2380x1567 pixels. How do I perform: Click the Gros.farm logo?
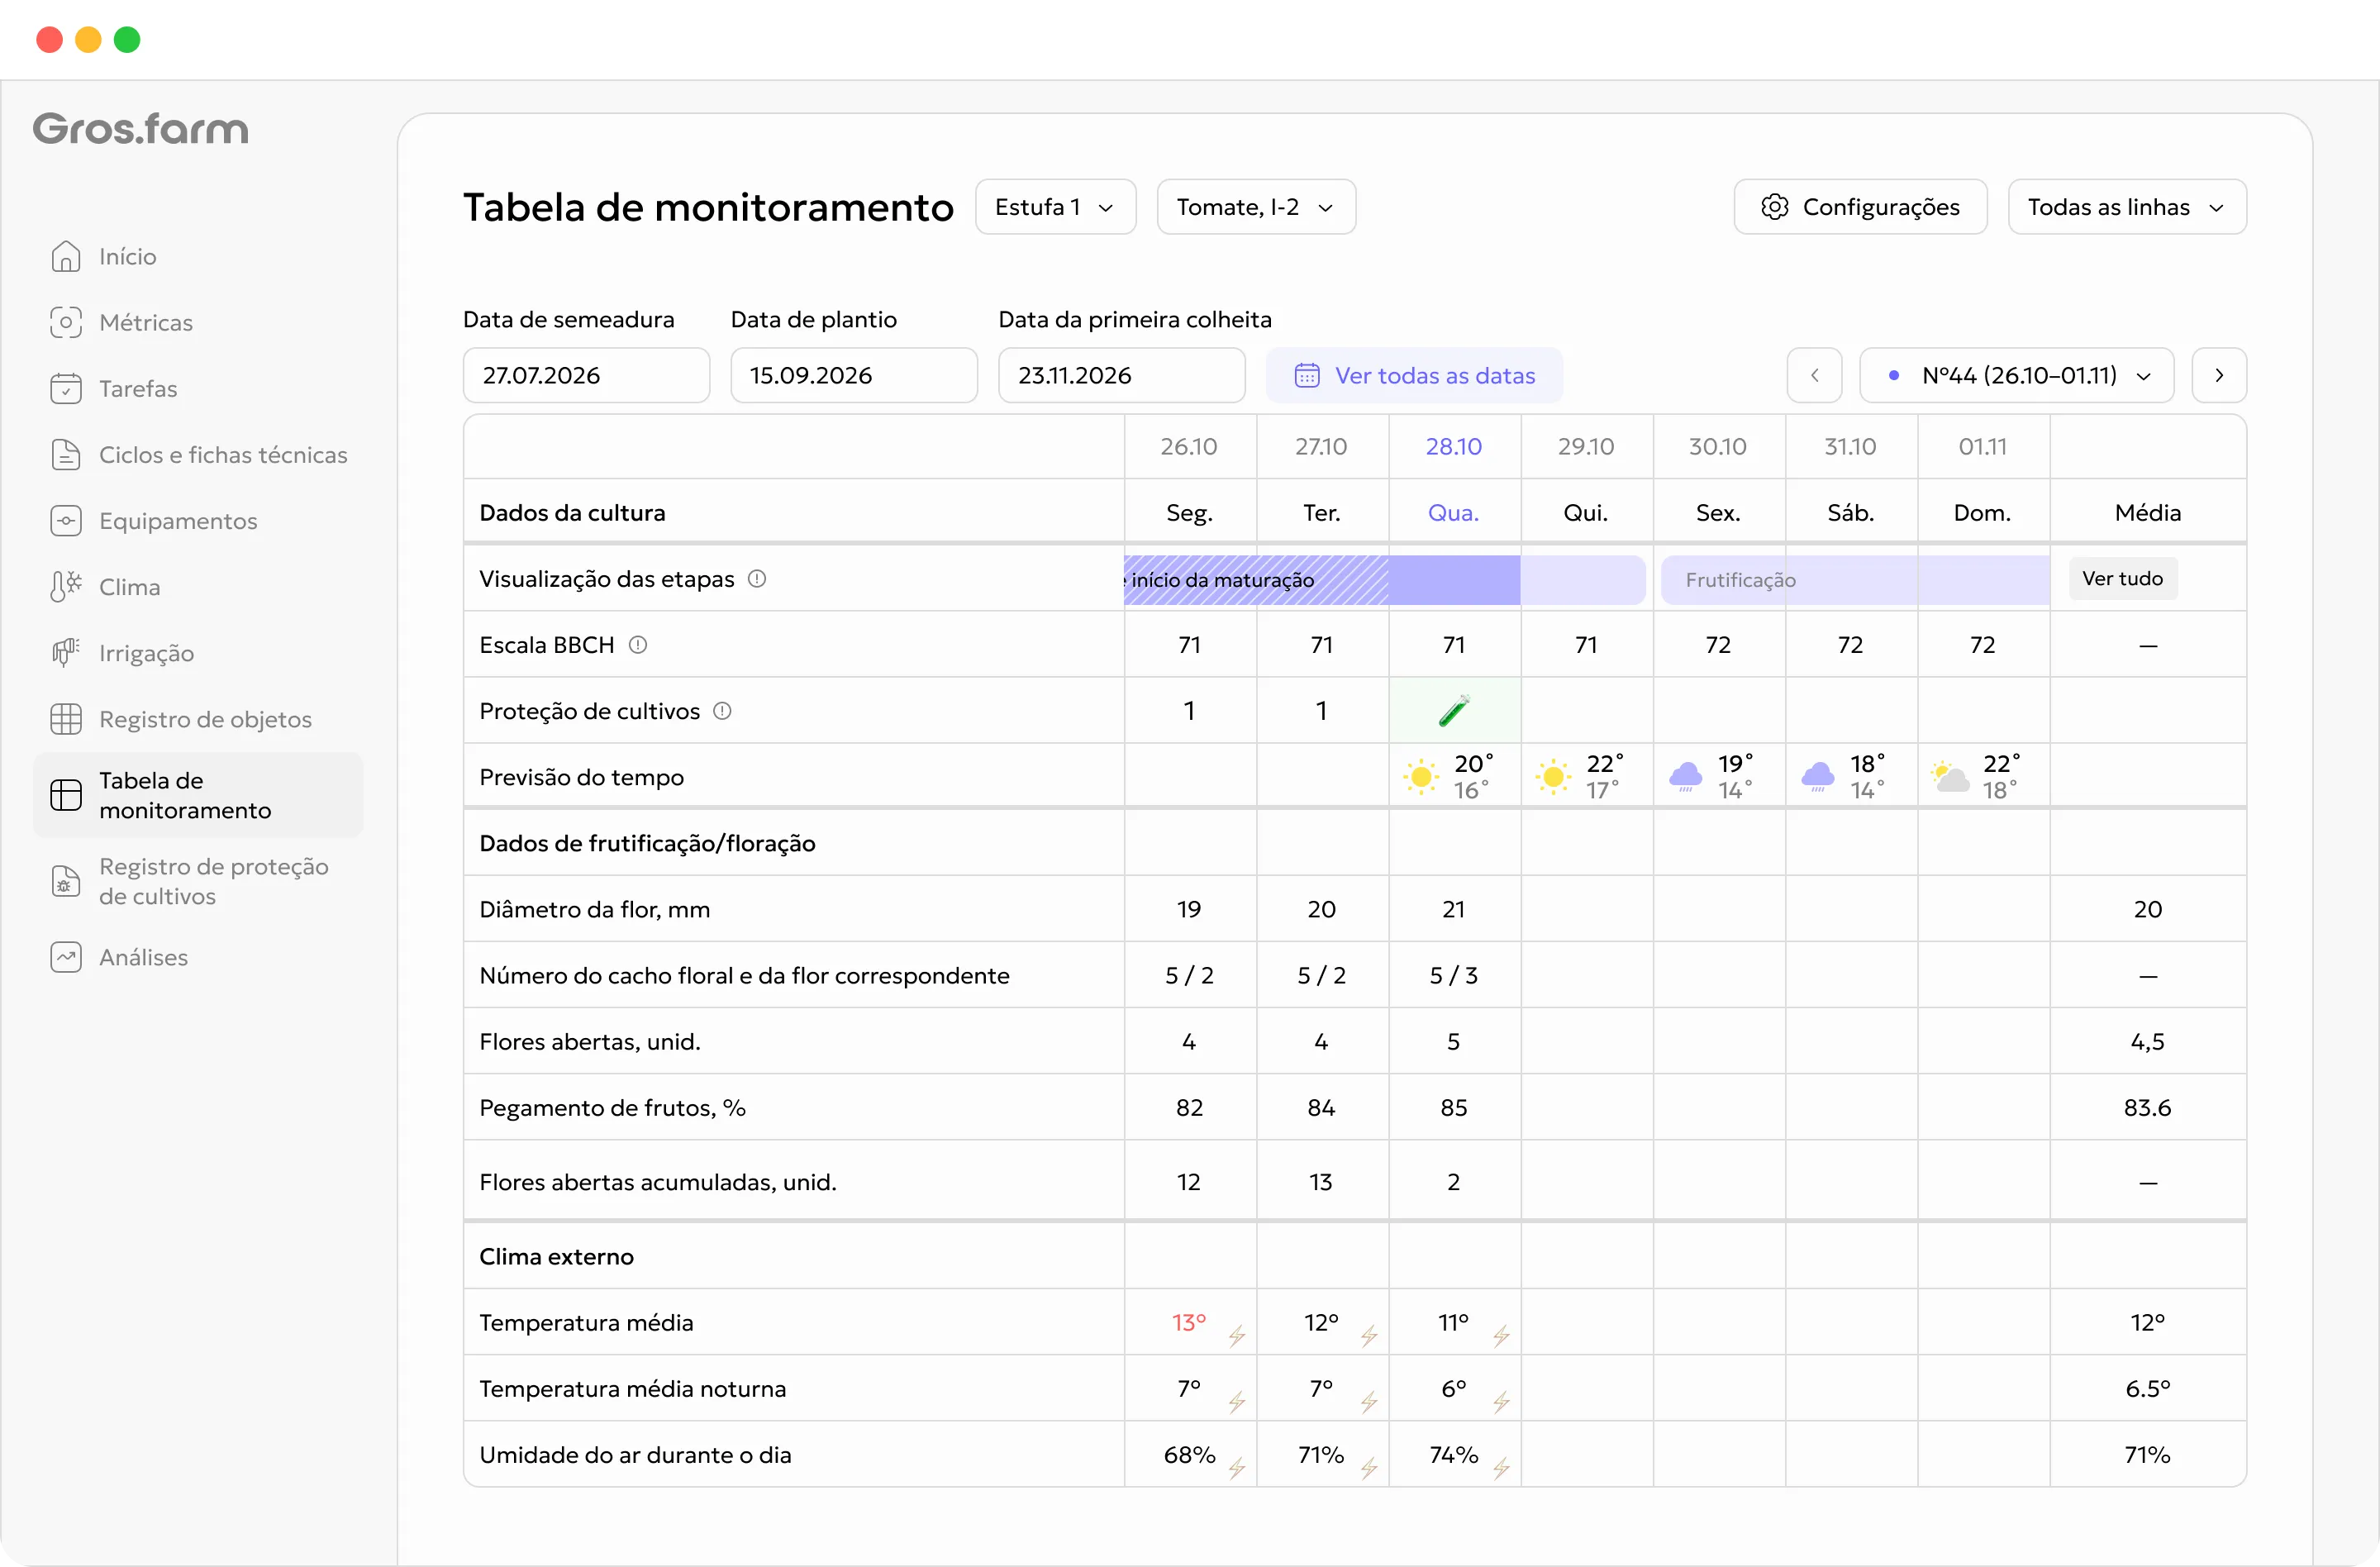coord(141,129)
